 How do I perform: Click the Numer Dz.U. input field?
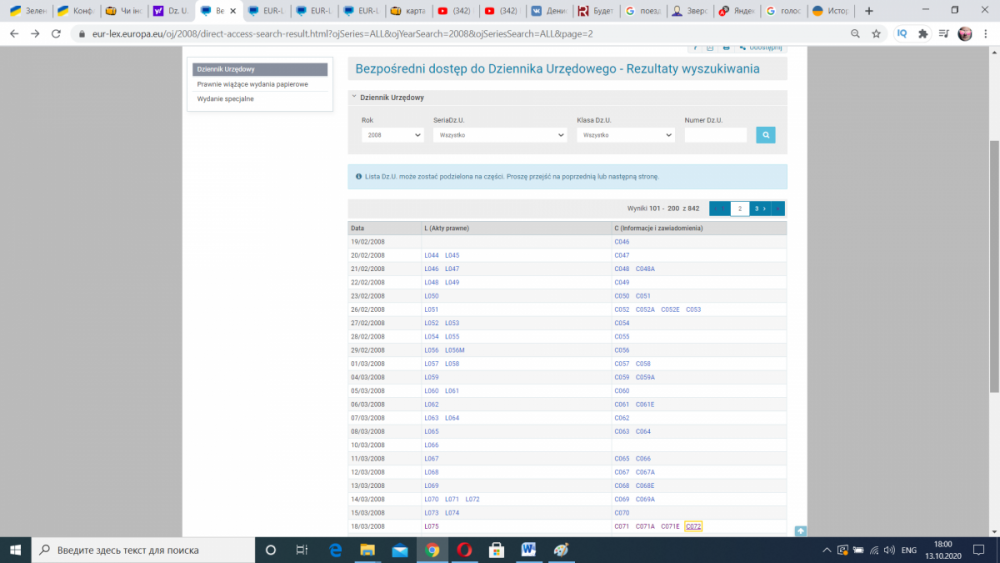[x=715, y=135]
